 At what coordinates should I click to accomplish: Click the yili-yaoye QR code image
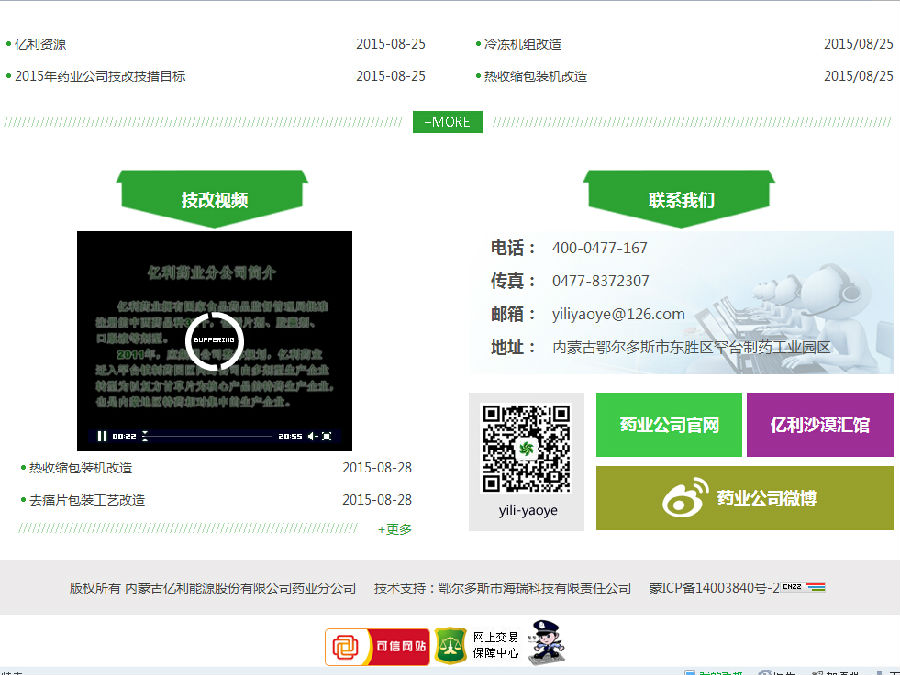(x=526, y=449)
